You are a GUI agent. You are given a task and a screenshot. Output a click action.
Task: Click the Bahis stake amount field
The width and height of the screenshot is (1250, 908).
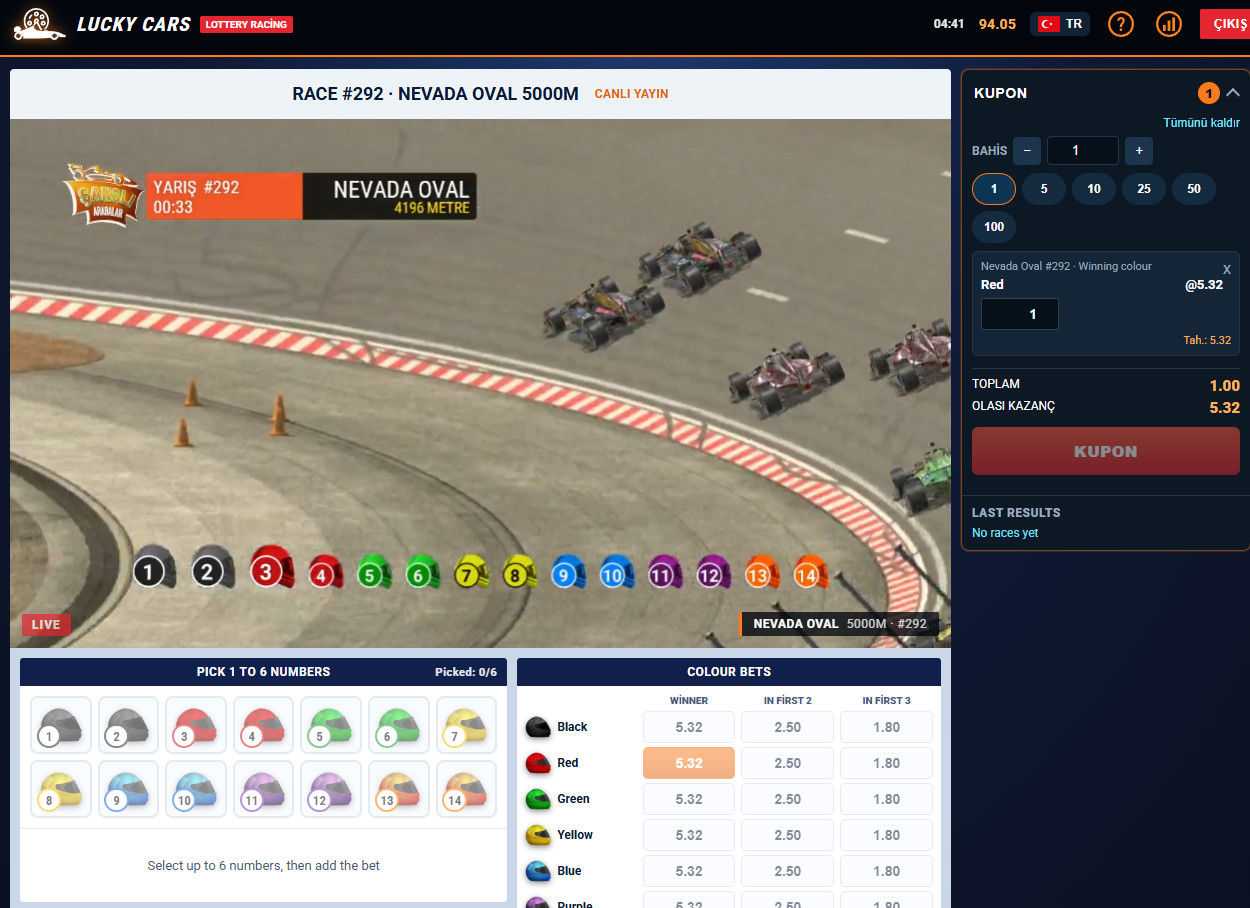pyautogui.click(x=1083, y=151)
